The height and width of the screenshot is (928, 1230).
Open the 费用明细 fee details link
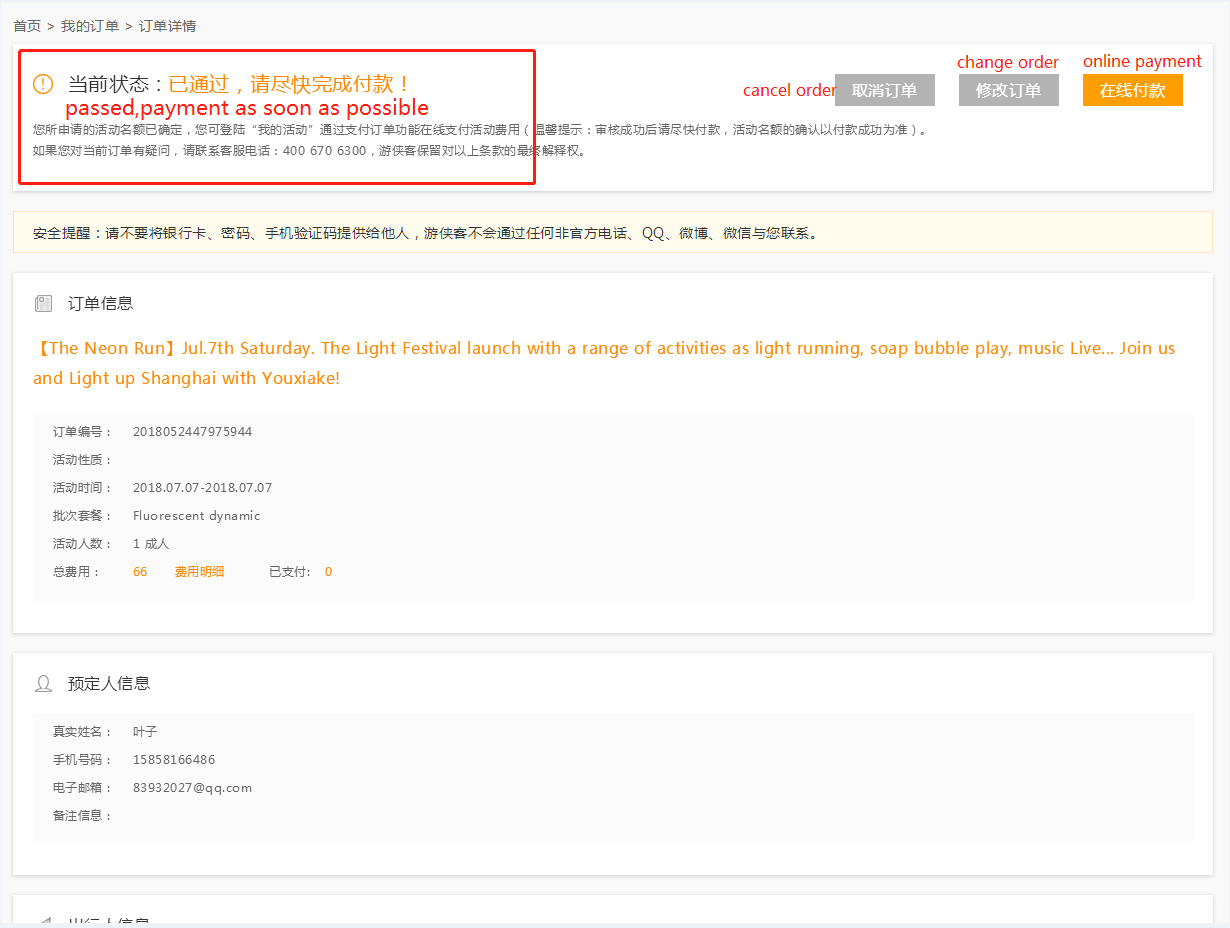199,572
